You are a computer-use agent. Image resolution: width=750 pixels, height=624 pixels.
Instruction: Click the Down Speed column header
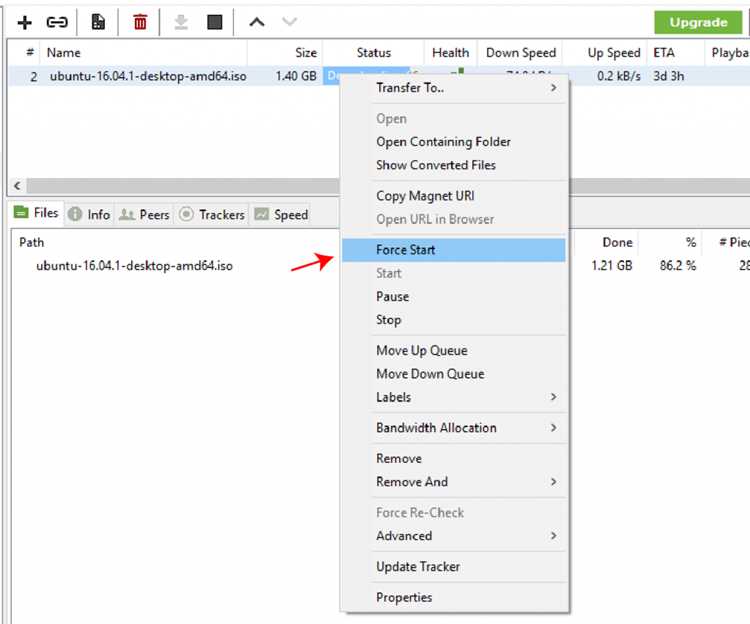point(520,53)
